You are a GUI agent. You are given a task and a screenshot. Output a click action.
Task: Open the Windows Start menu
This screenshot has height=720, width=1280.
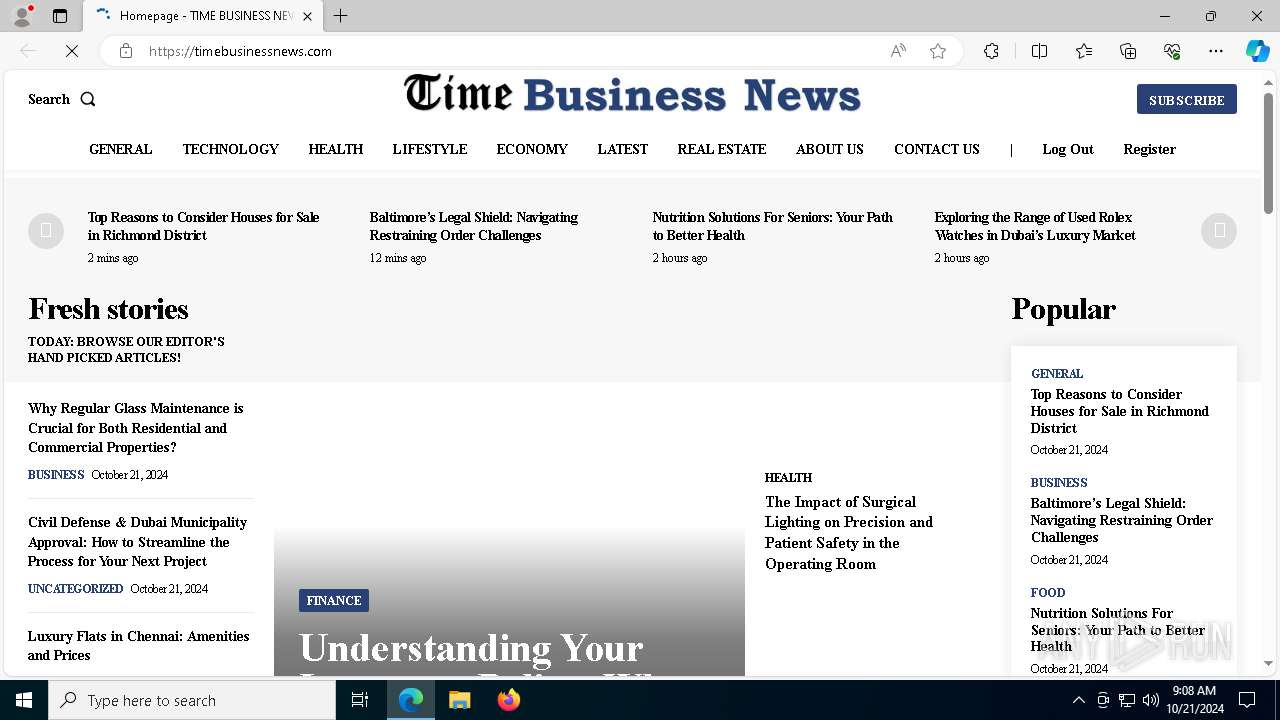(x=24, y=700)
